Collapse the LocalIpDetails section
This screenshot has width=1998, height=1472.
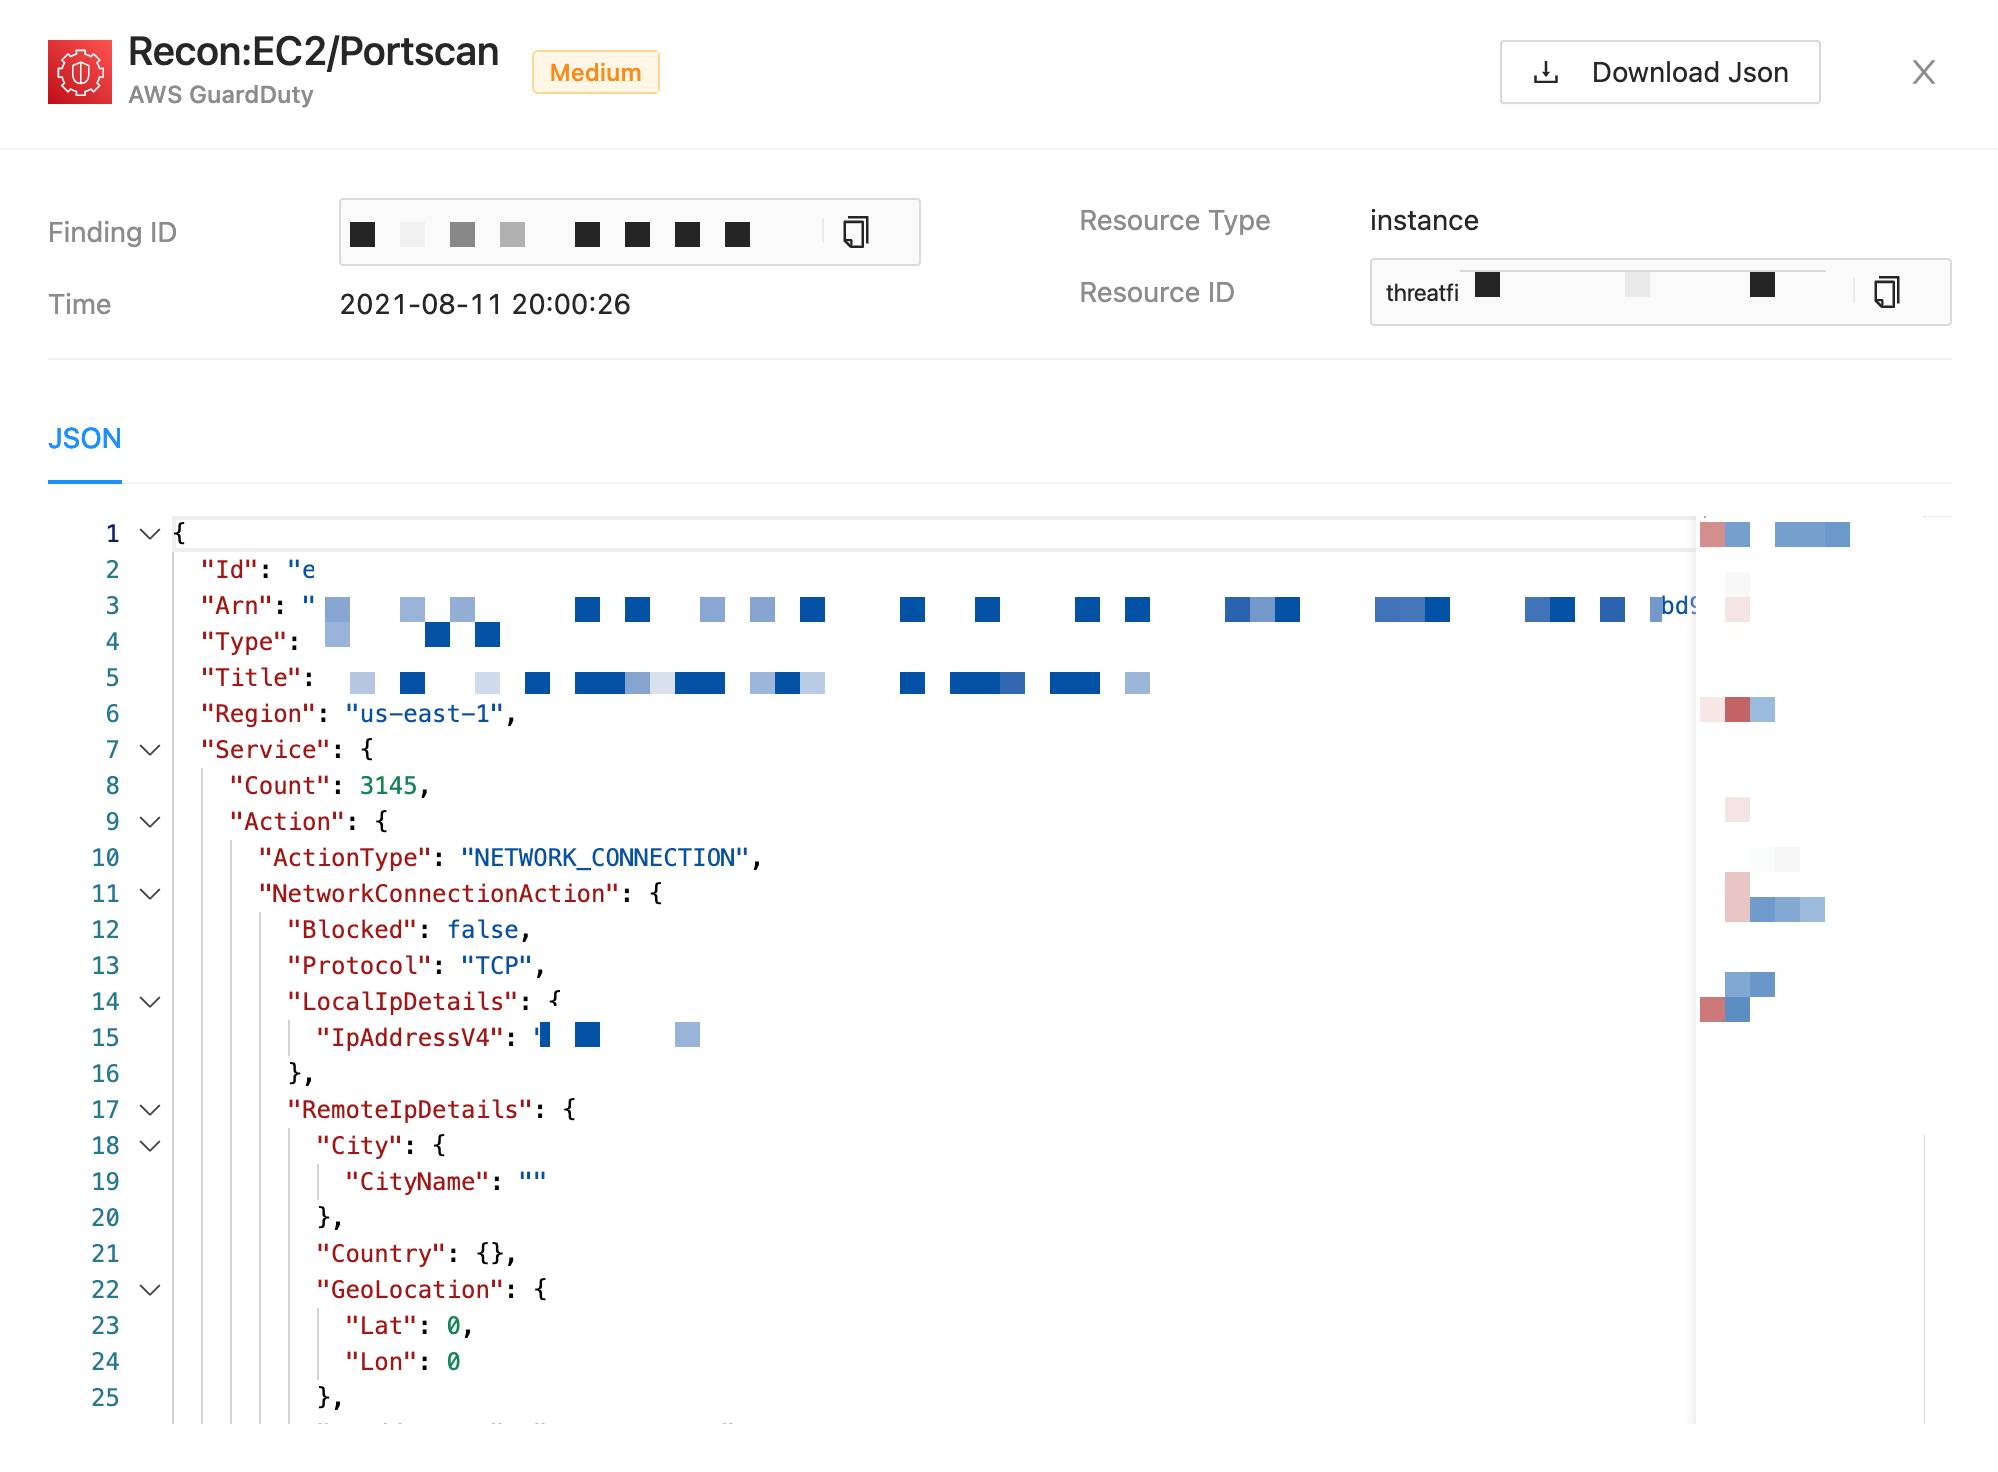150,1002
